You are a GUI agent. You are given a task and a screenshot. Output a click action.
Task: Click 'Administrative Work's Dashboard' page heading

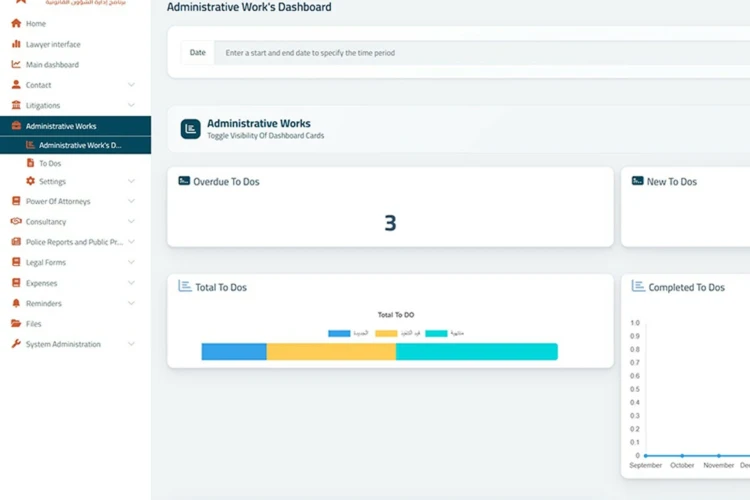point(249,7)
